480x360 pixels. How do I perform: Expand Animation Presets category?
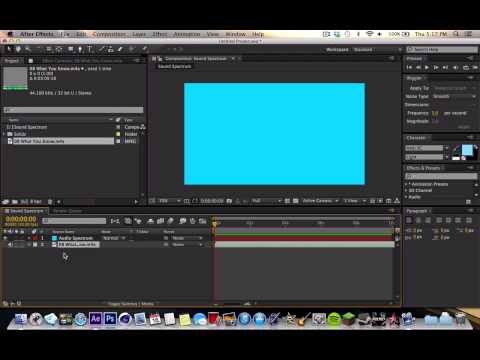(407, 184)
